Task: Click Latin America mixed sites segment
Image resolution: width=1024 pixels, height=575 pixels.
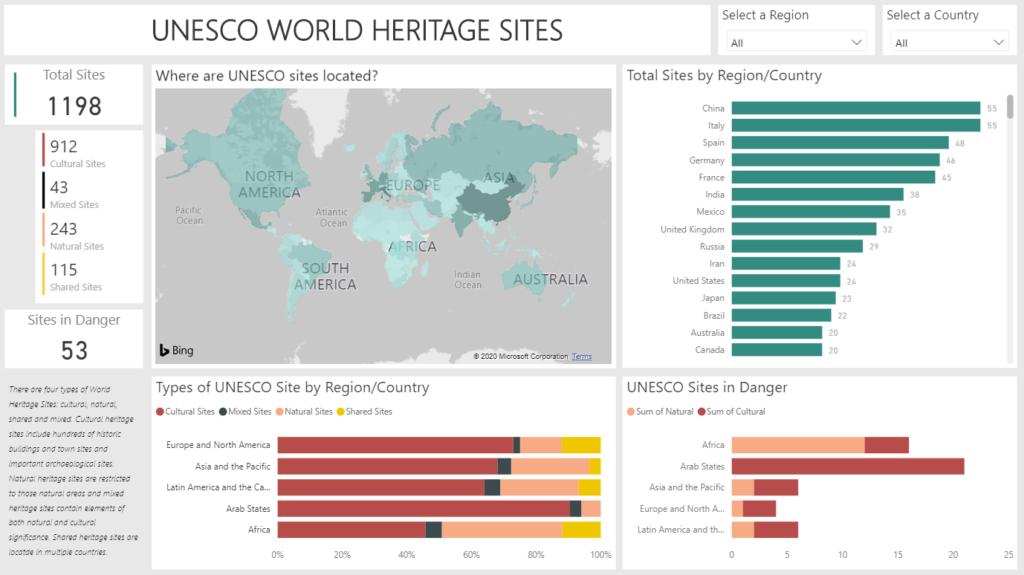Action: point(492,487)
